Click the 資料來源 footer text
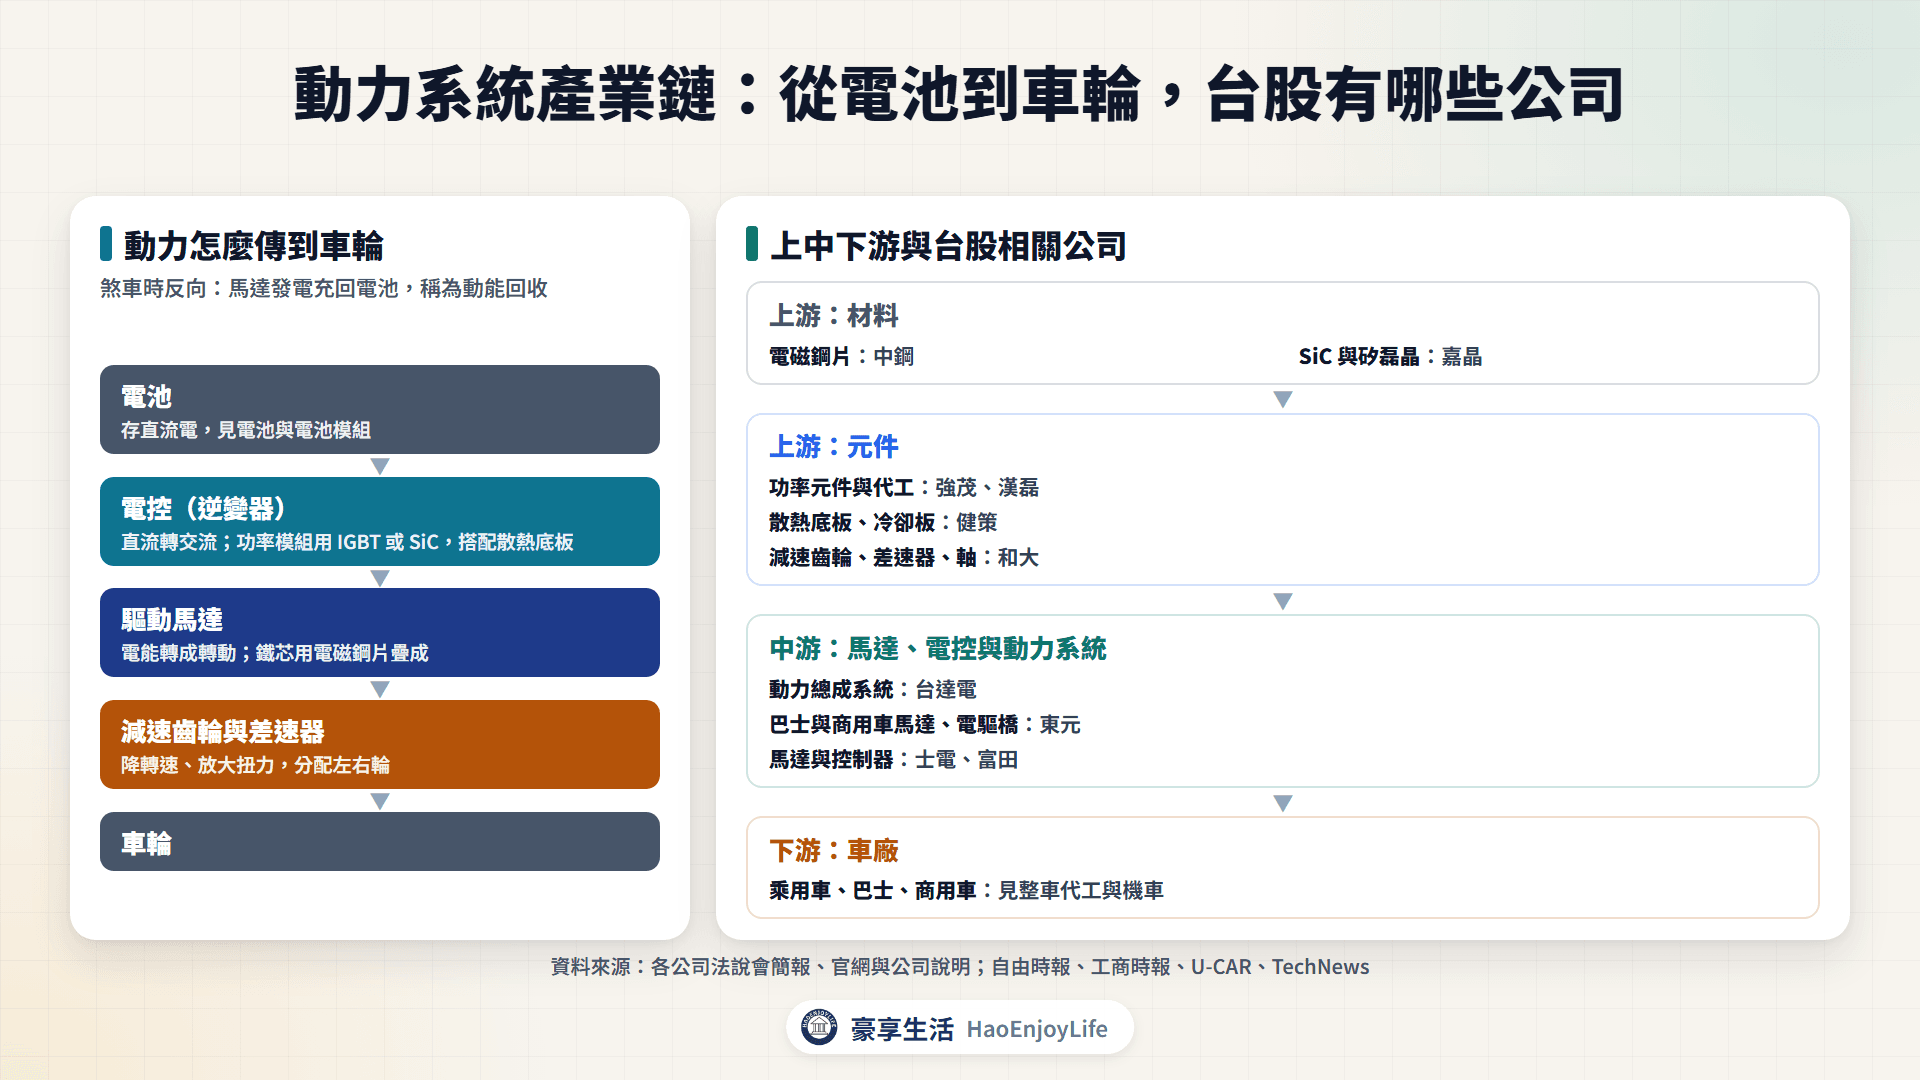 (x=960, y=967)
